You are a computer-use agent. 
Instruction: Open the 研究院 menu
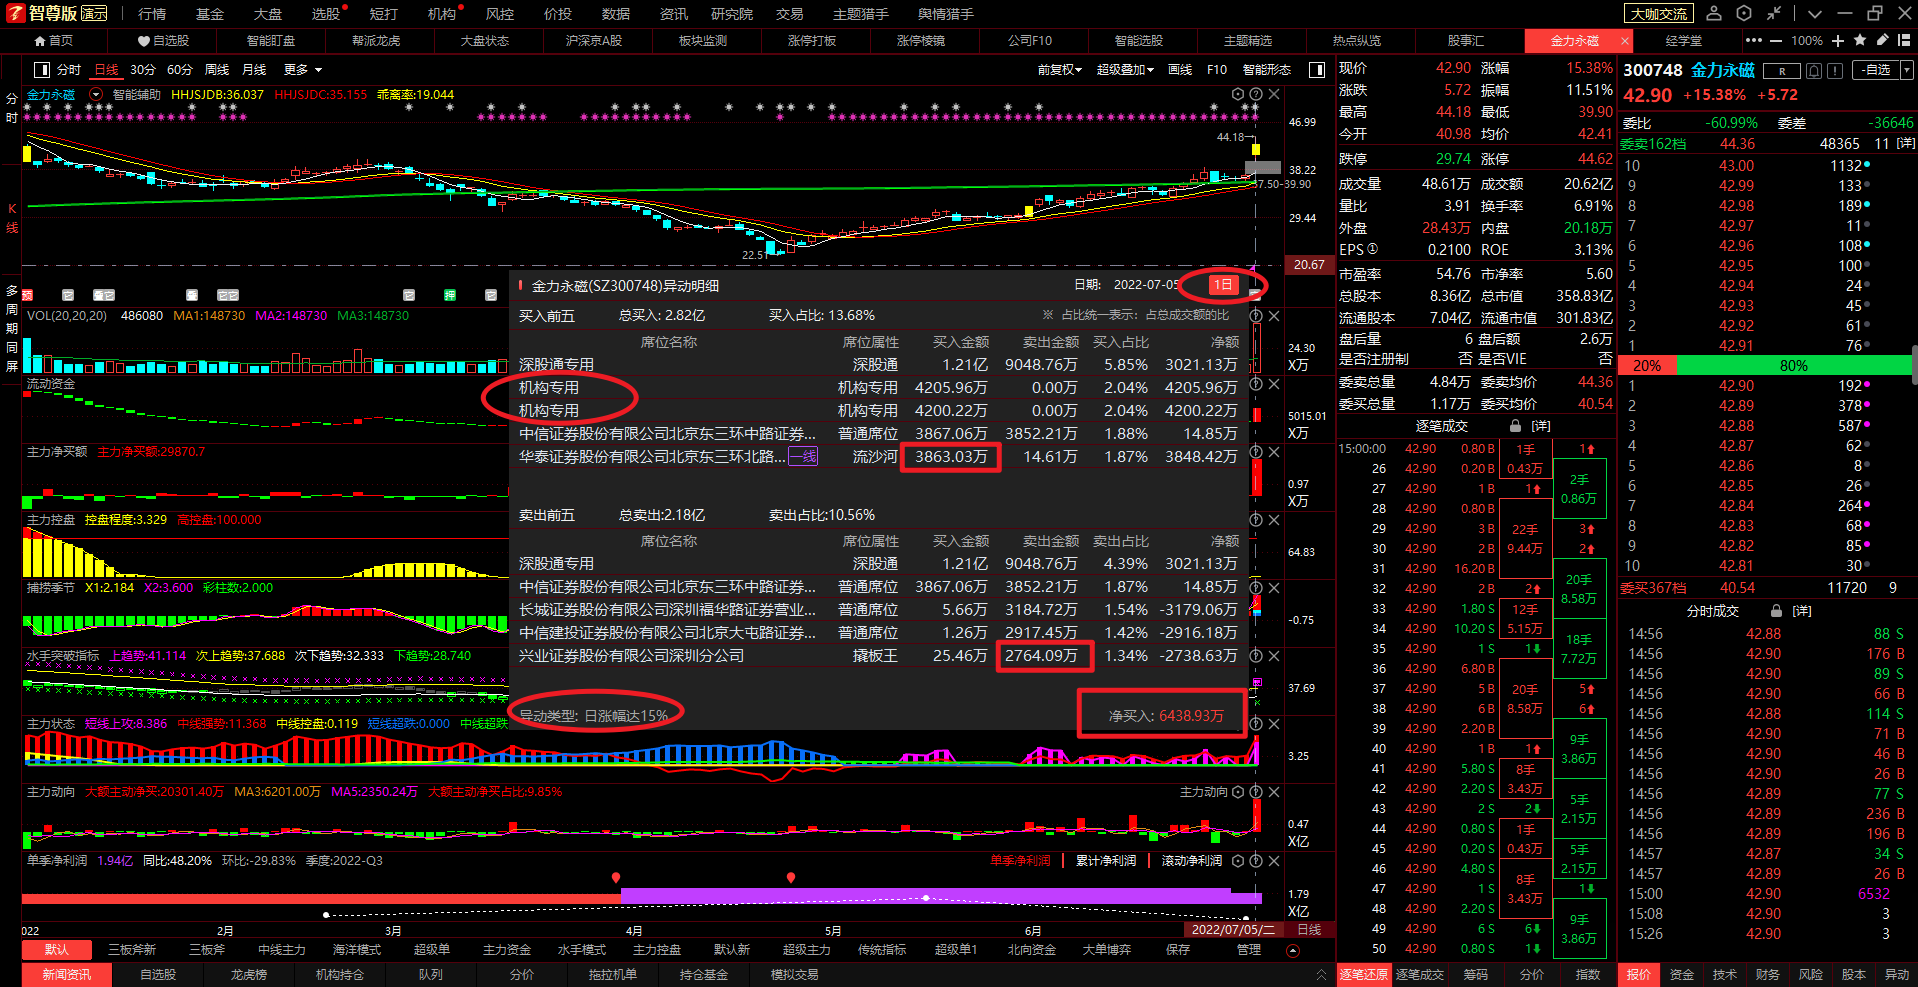[x=732, y=14]
